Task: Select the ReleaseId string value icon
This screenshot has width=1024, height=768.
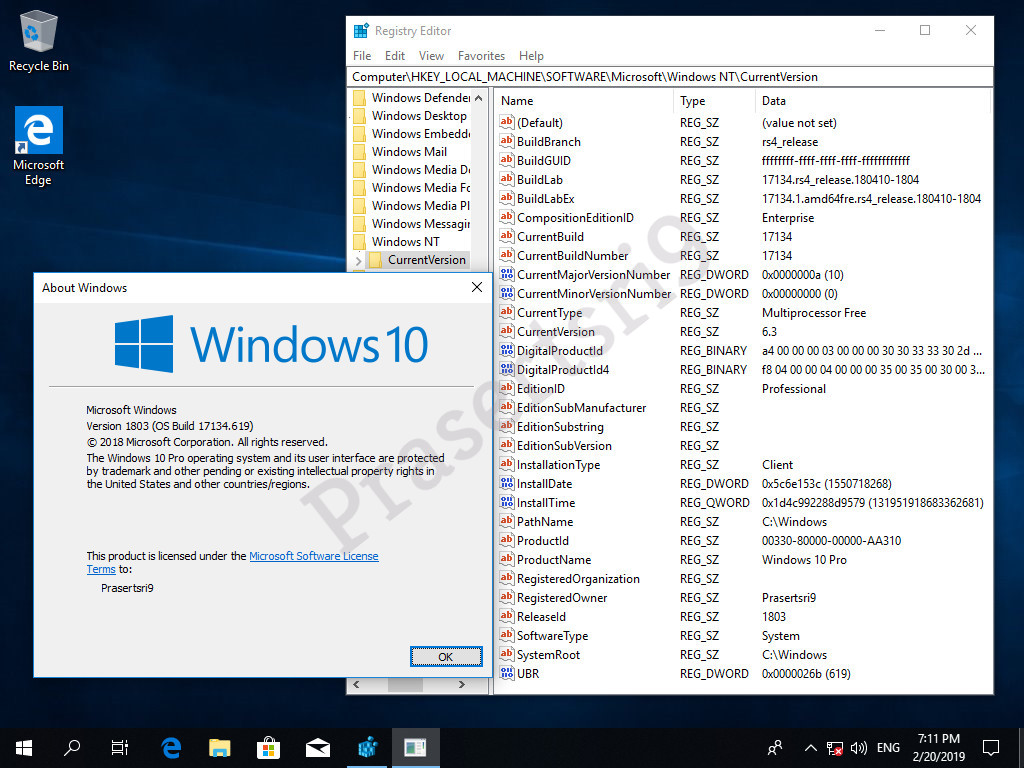Action: click(507, 616)
